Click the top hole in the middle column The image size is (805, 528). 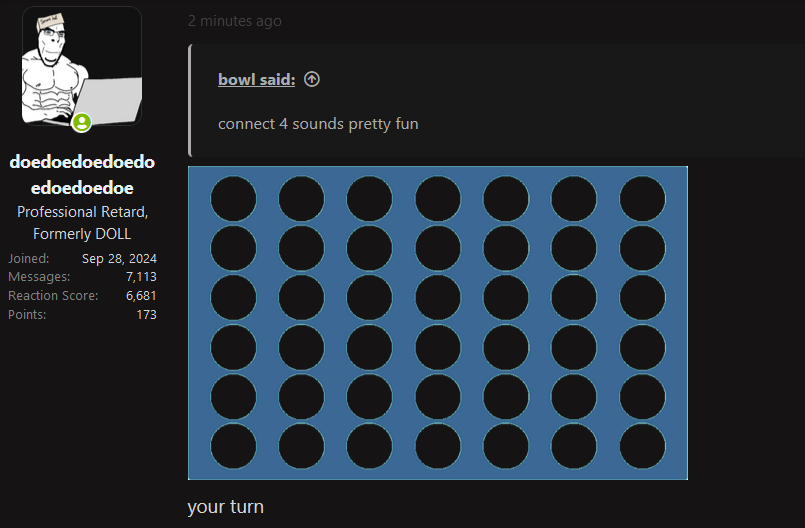pos(438,198)
